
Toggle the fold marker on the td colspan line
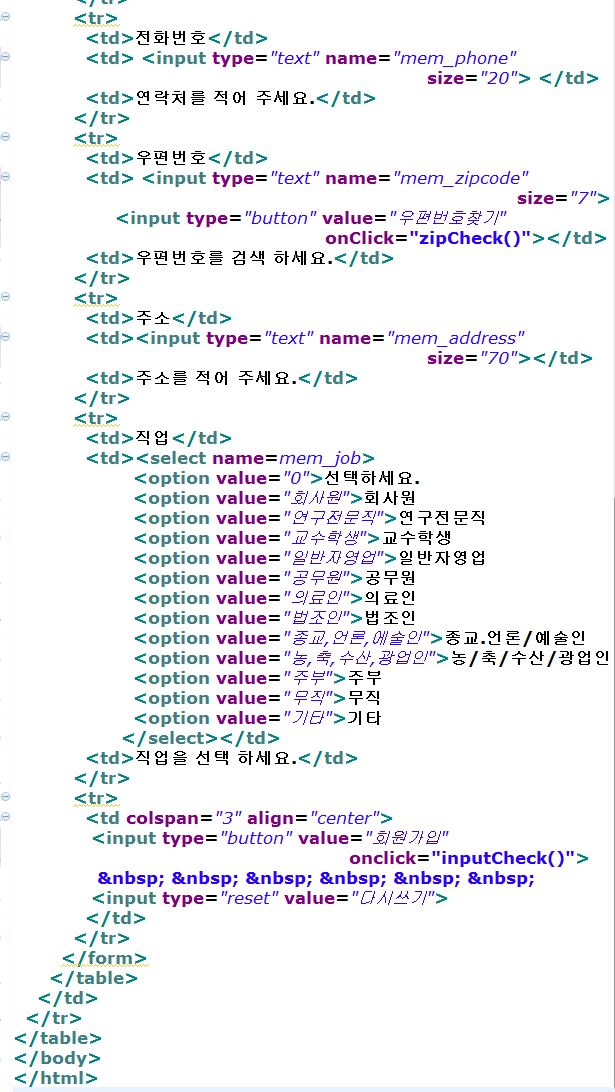[5, 816]
